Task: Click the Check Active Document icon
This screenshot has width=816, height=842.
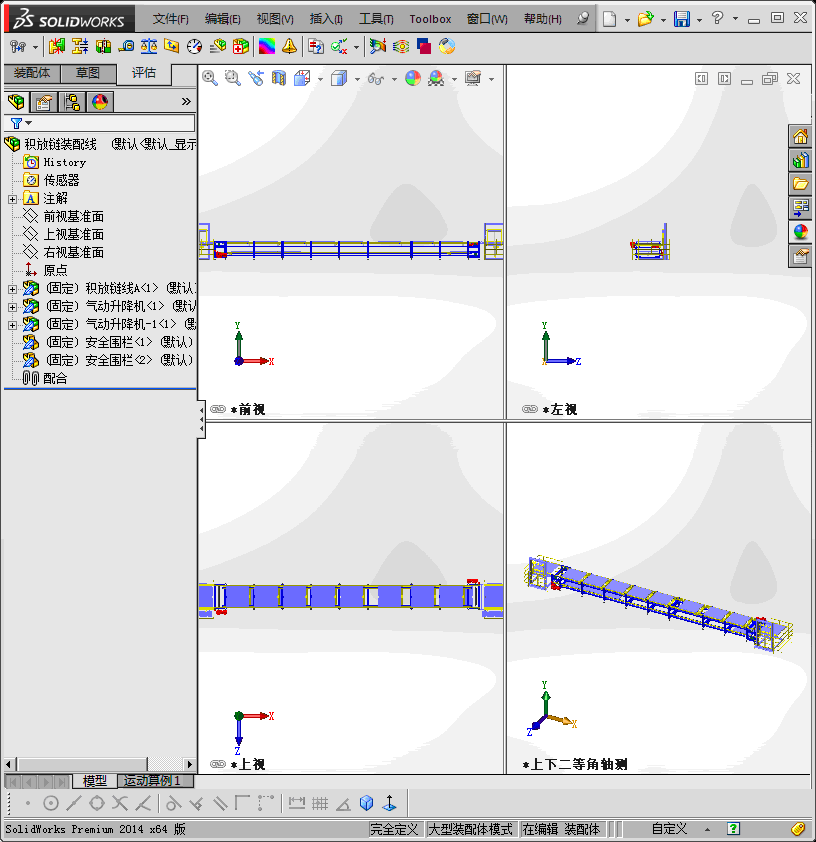Action: coord(339,47)
